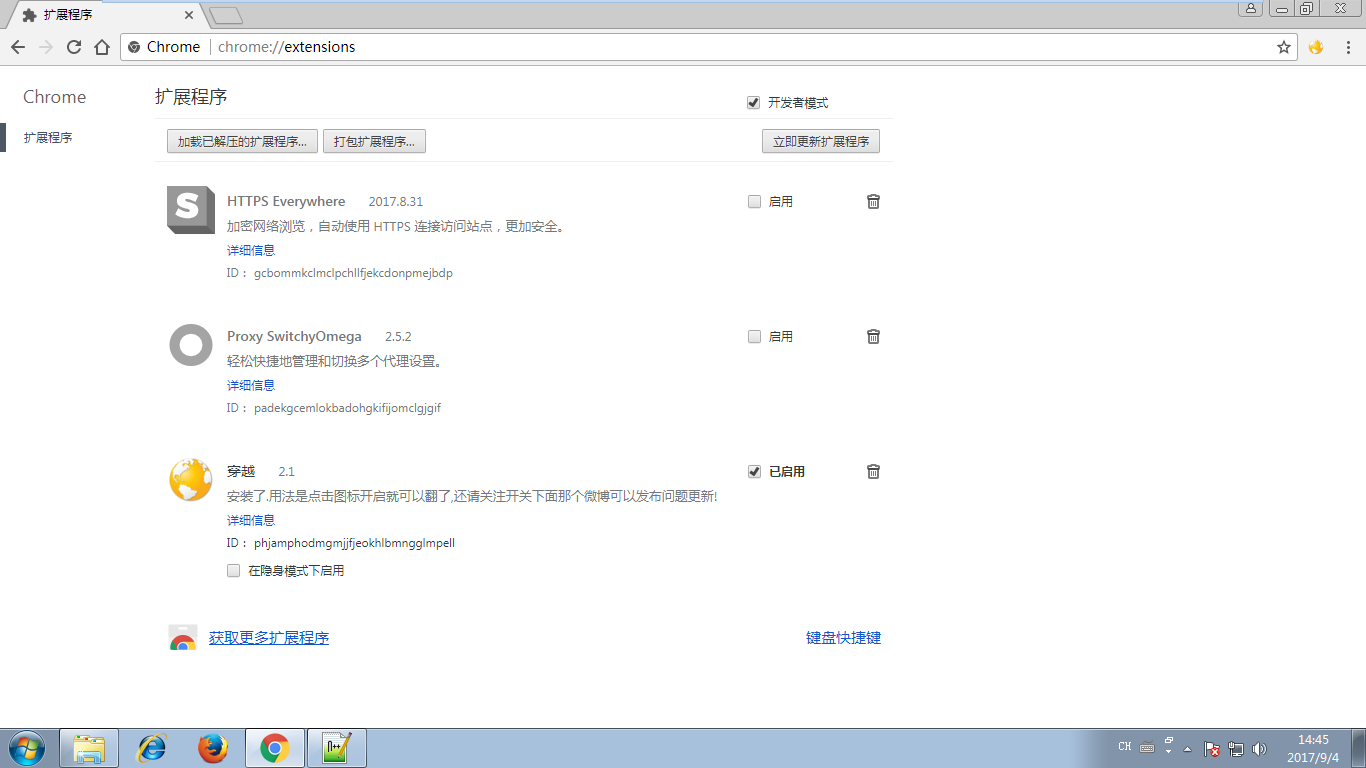Open the notepad editor taskbar icon

pyautogui.click(x=337, y=748)
